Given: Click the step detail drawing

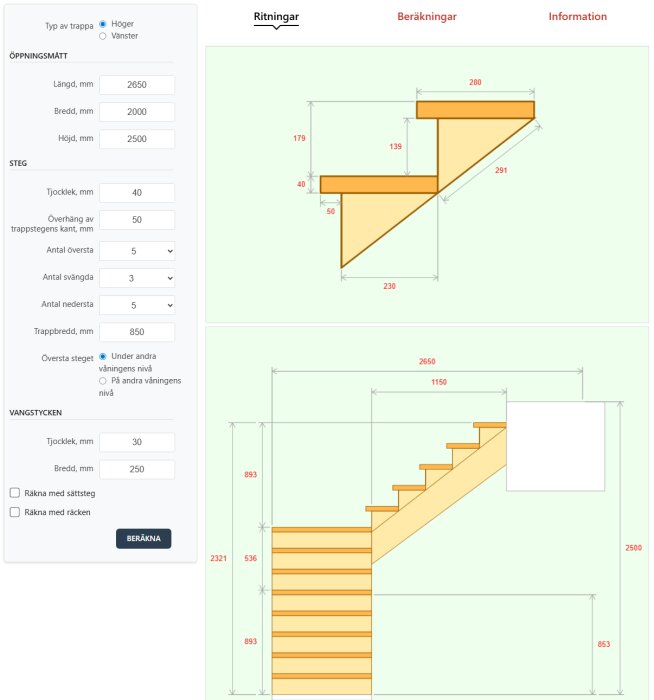Looking at the screenshot, I should [427, 184].
